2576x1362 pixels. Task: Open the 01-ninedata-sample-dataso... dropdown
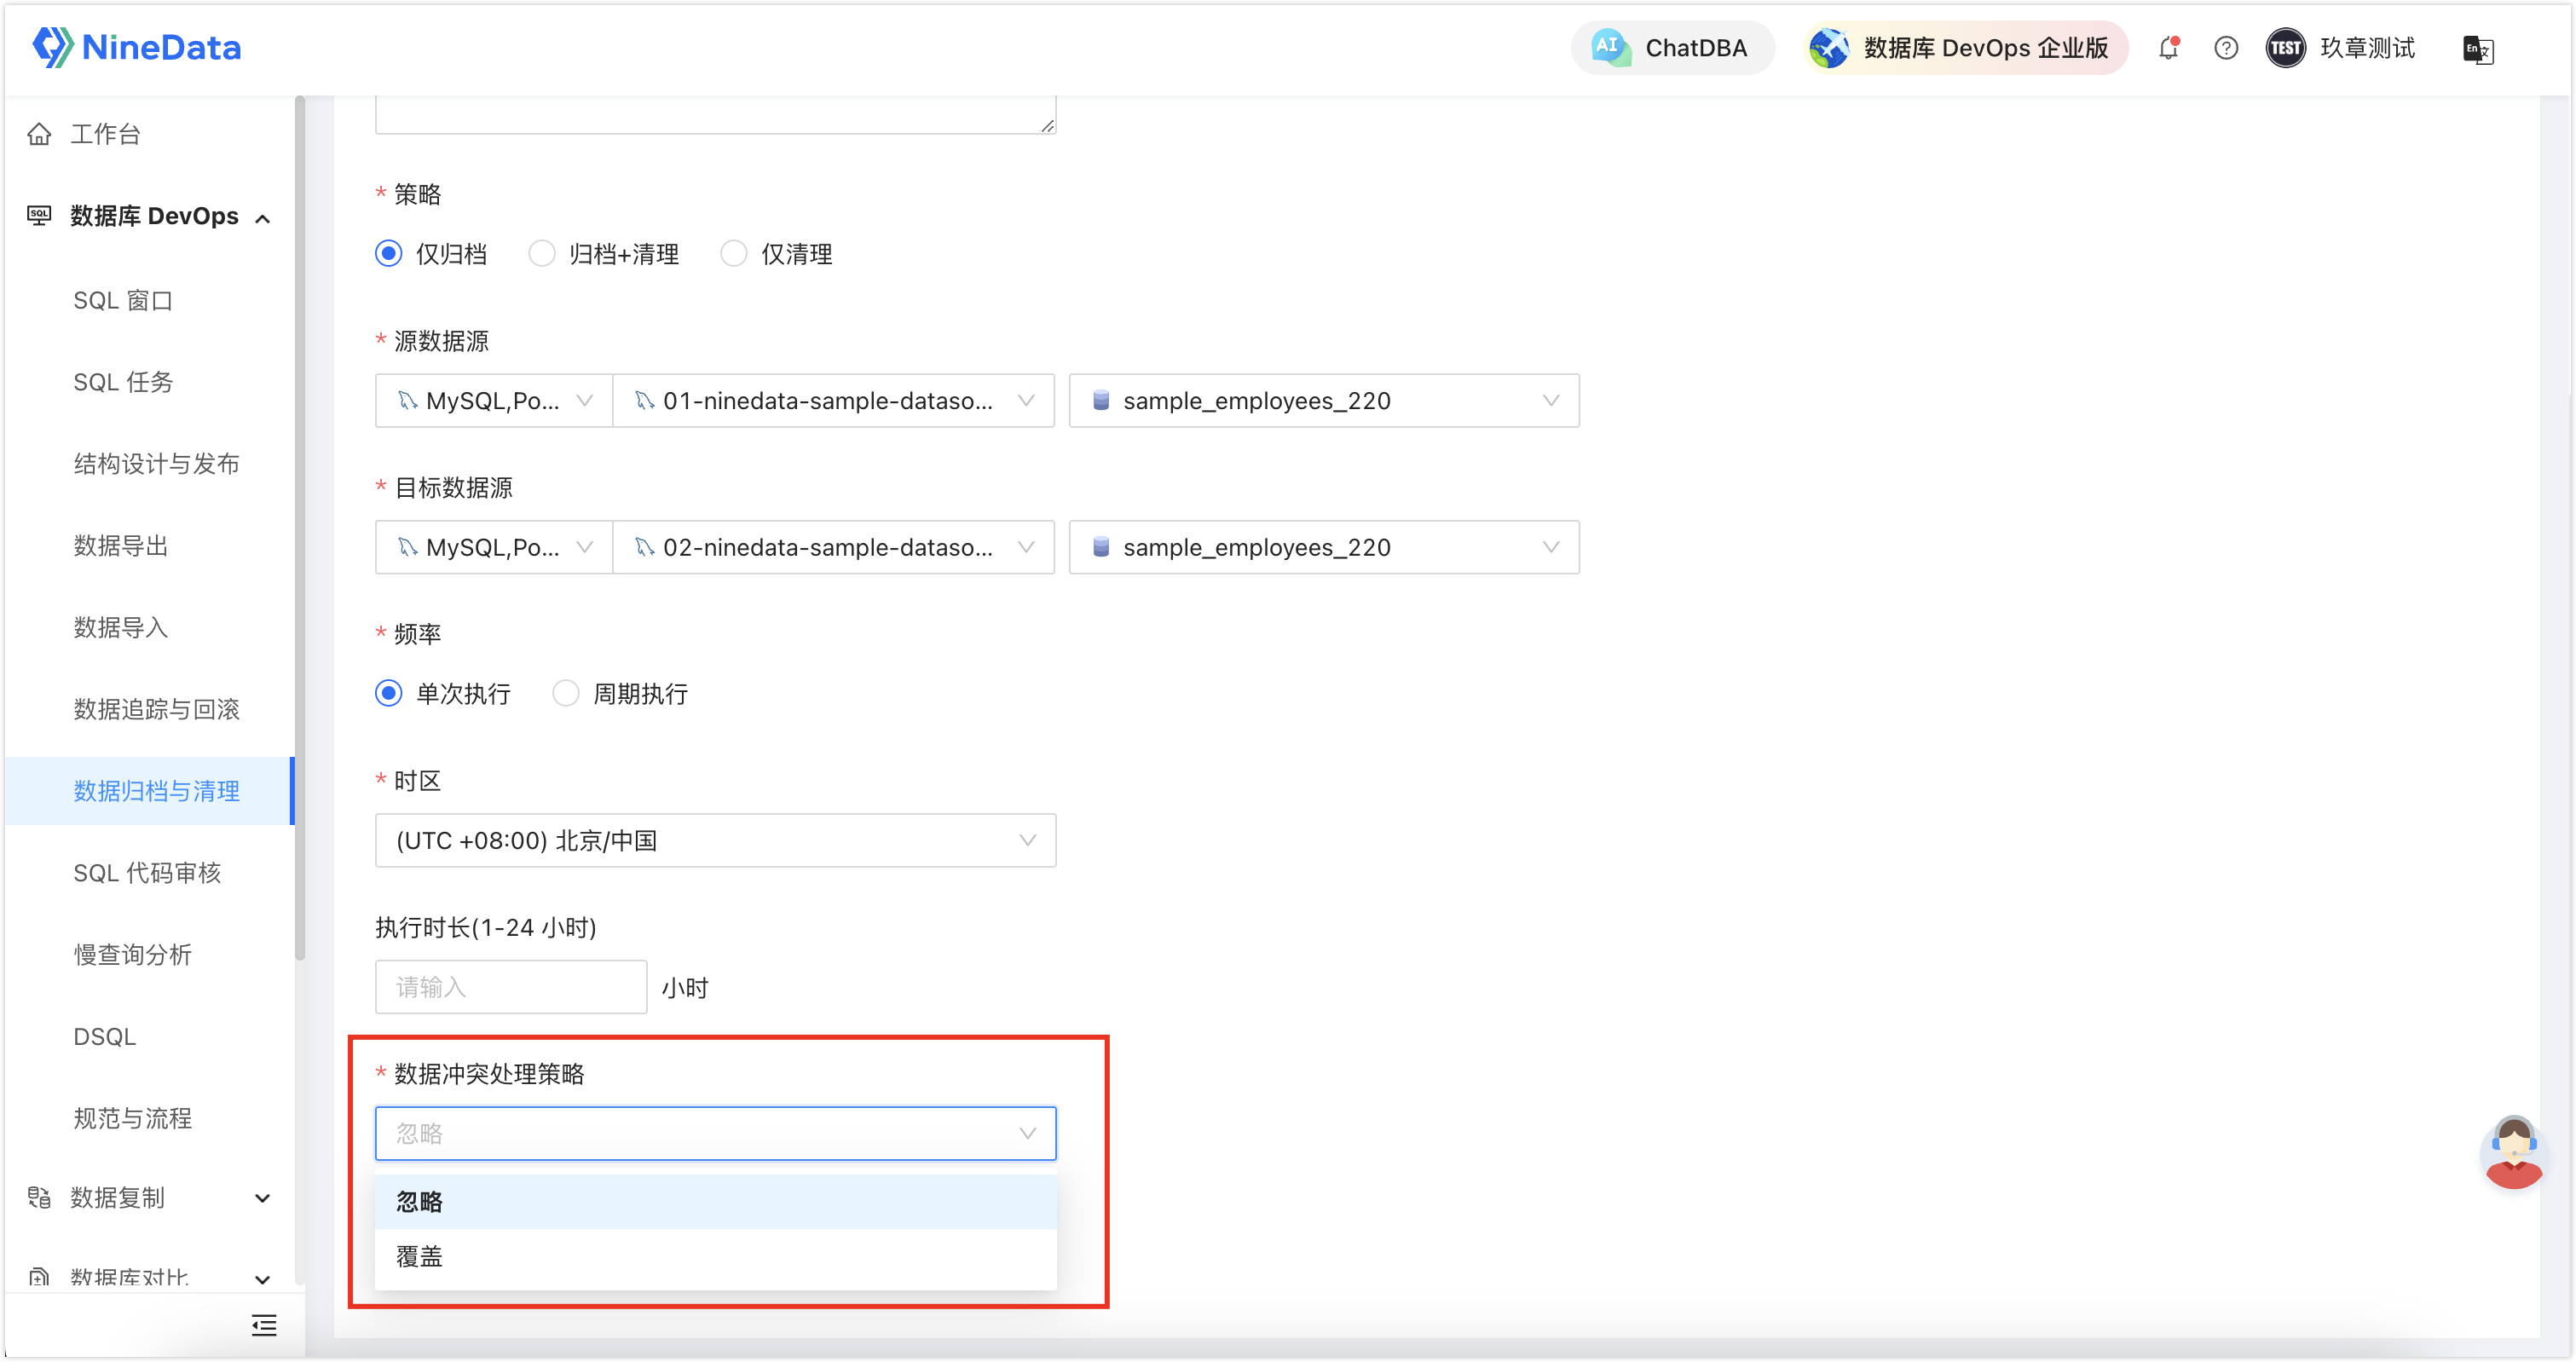coord(833,401)
